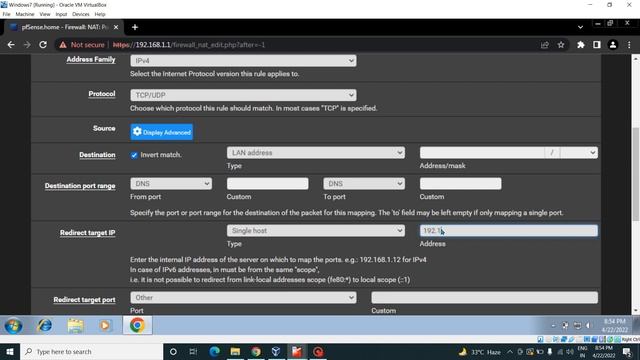Click the 33°C Haze weather widget
This screenshot has width=640, height=360.
[480, 351]
